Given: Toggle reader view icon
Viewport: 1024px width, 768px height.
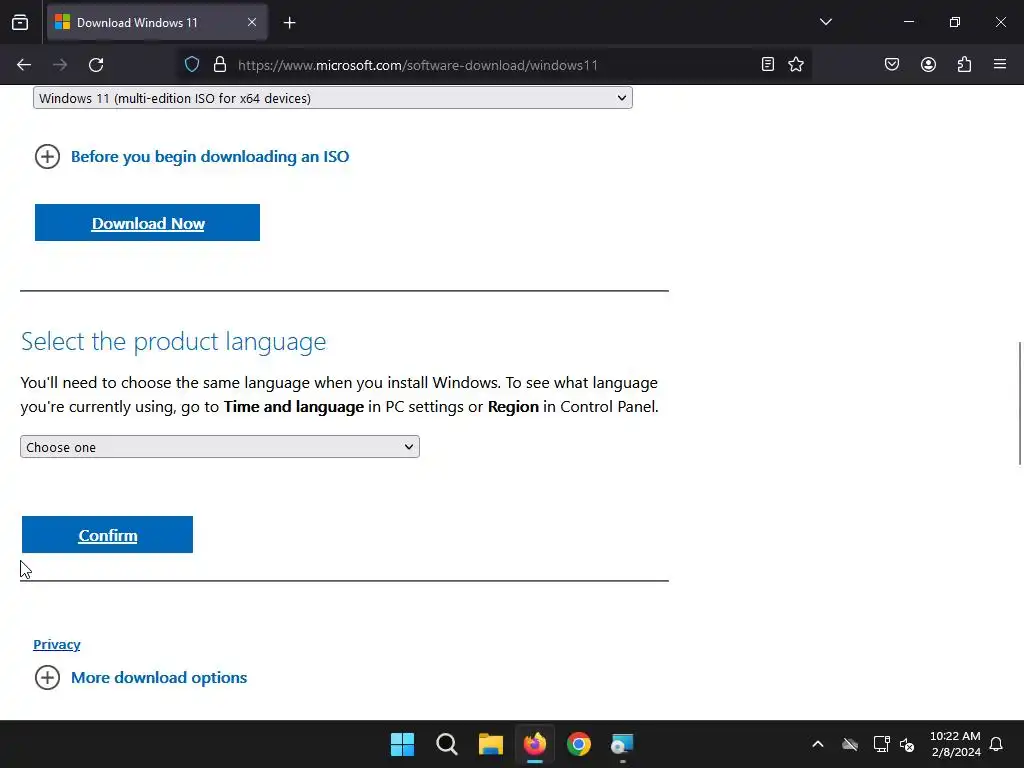Looking at the screenshot, I should pos(768,64).
